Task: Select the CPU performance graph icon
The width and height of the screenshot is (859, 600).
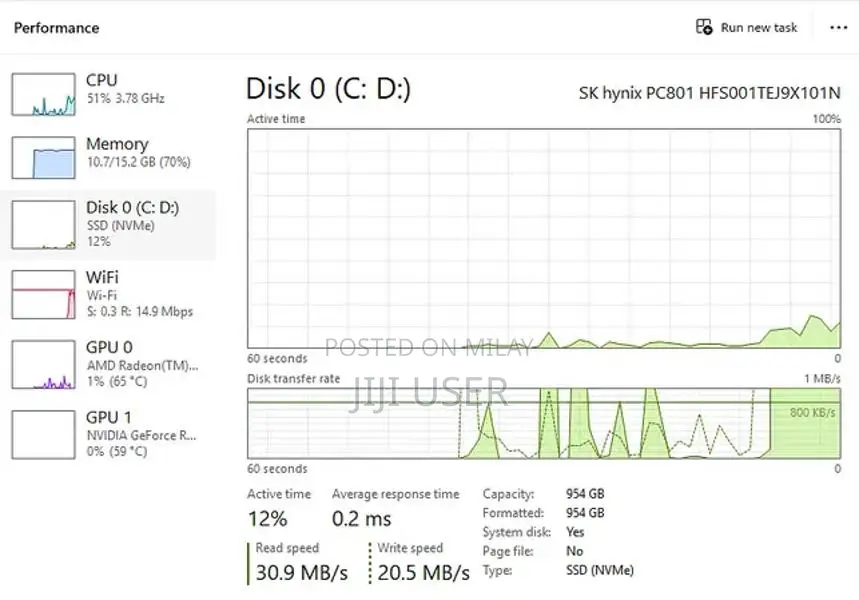Action: [x=42, y=93]
